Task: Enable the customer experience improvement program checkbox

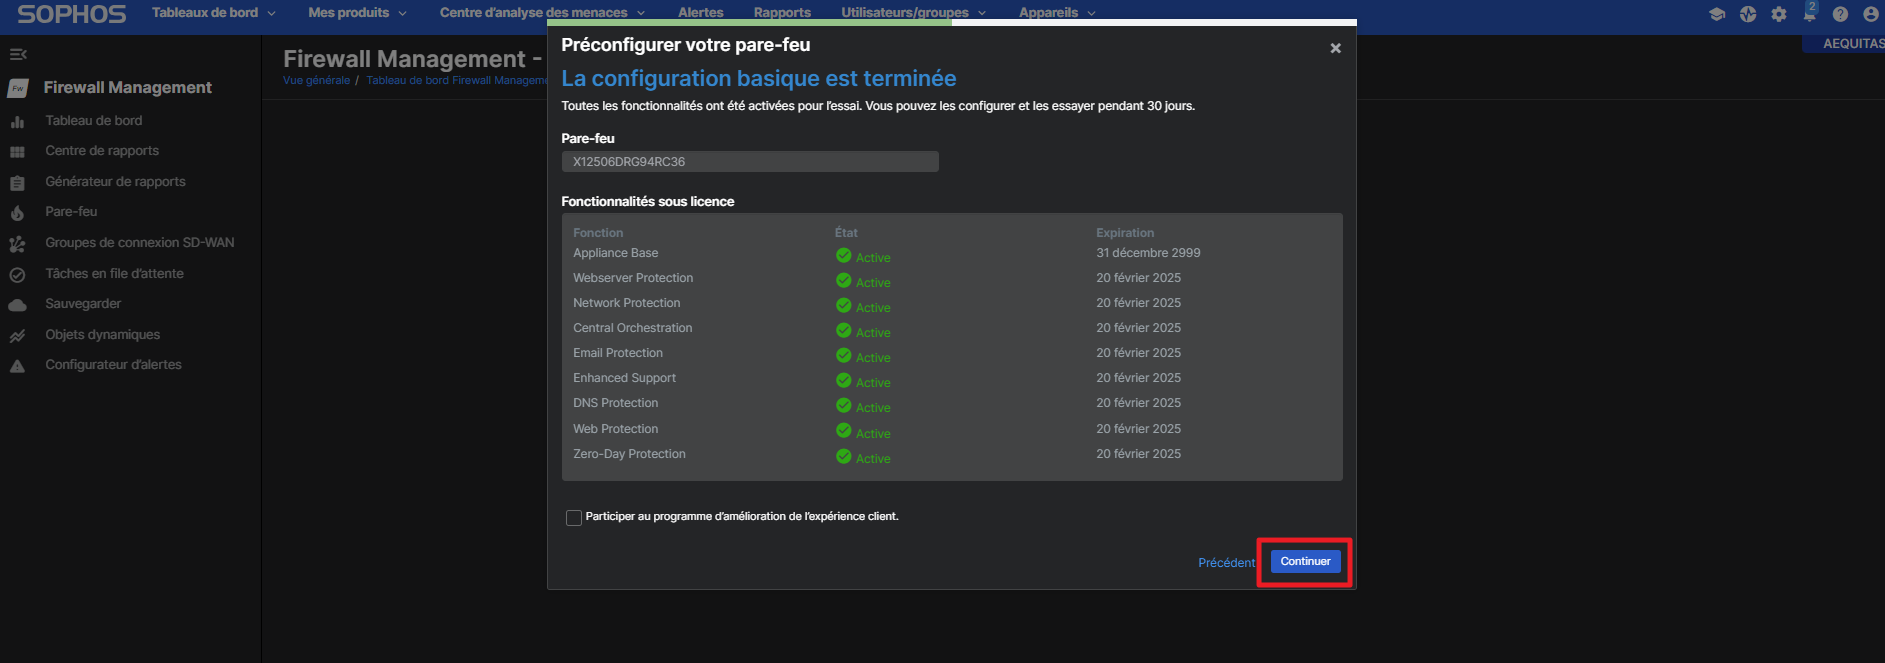Action: [x=574, y=518]
